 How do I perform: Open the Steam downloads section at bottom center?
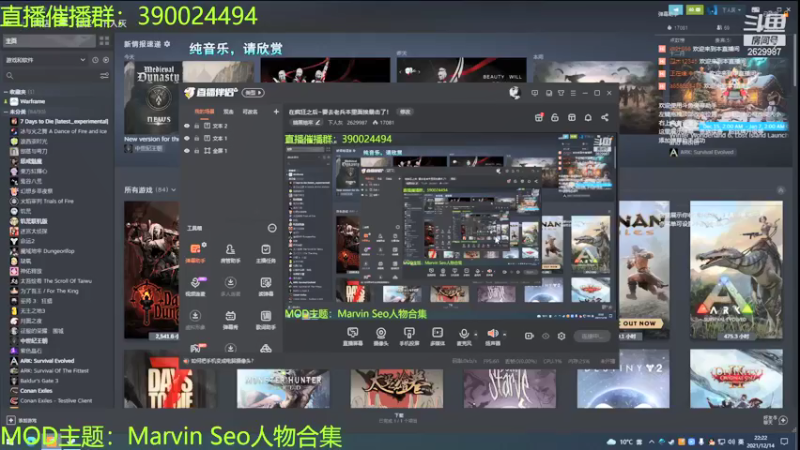[x=398, y=418]
